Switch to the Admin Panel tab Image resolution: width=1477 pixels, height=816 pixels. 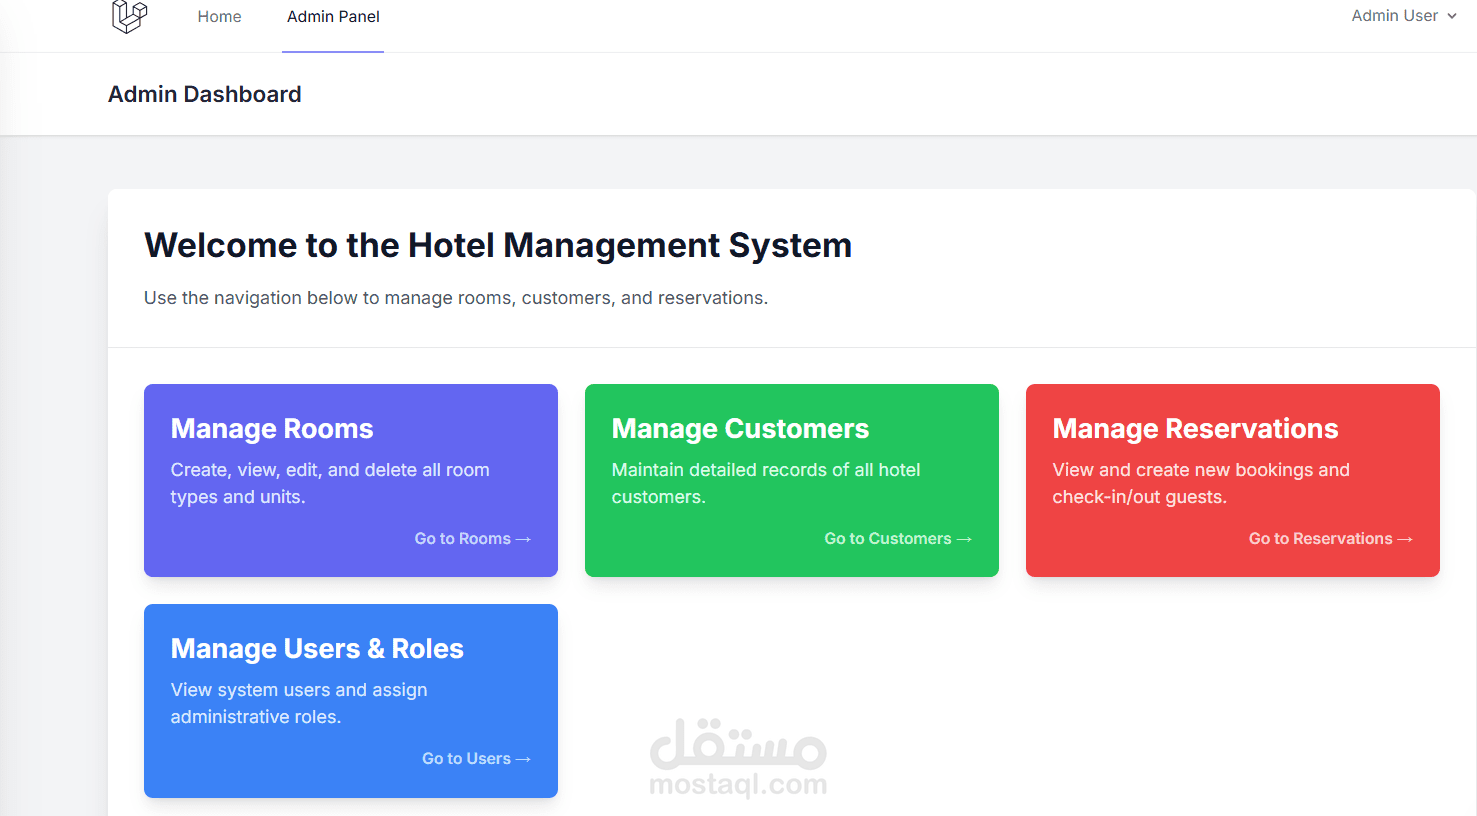click(x=332, y=16)
